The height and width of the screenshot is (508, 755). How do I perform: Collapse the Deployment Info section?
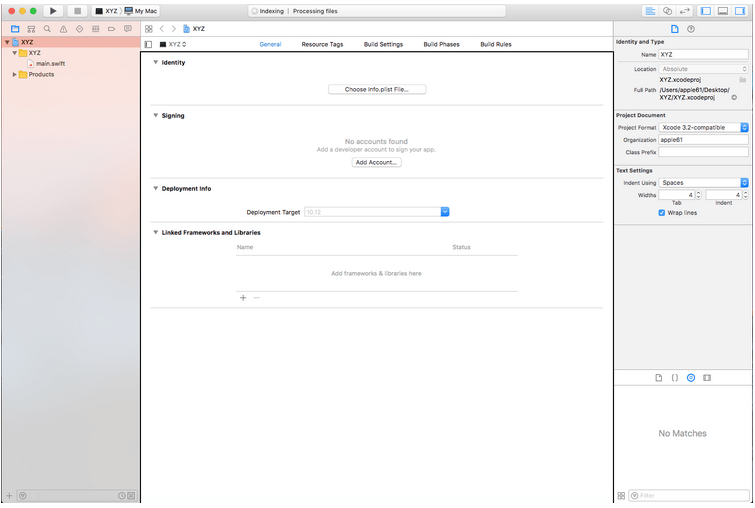(156, 188)
